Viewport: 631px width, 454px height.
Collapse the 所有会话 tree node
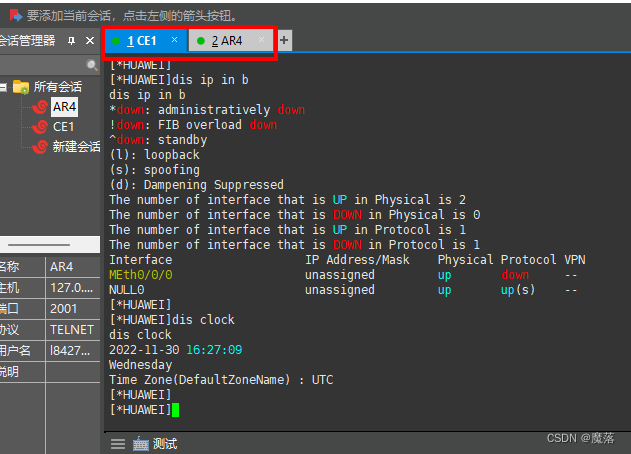coord(4,87)
